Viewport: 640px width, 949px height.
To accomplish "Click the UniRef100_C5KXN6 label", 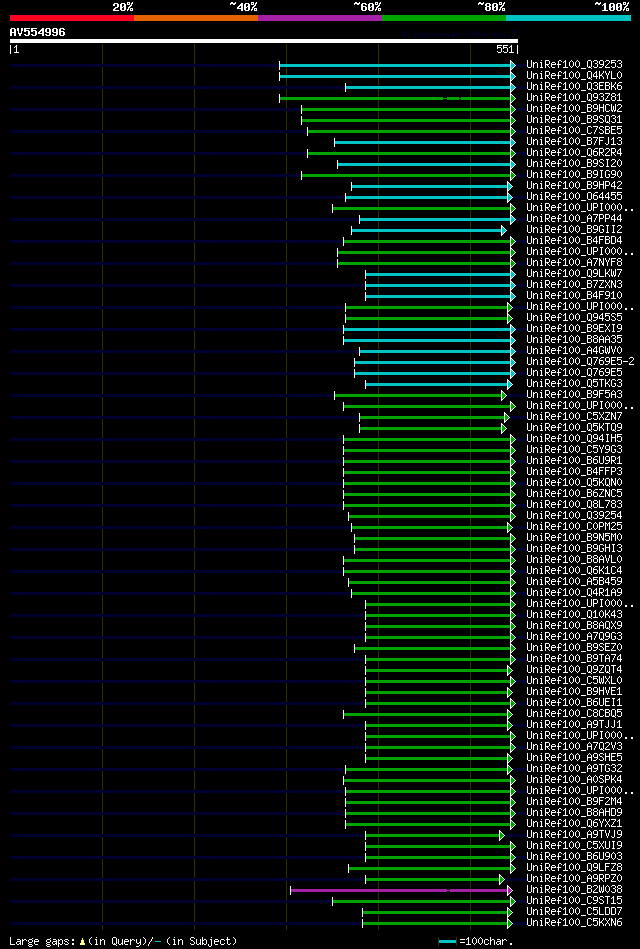I will [575, 923].
